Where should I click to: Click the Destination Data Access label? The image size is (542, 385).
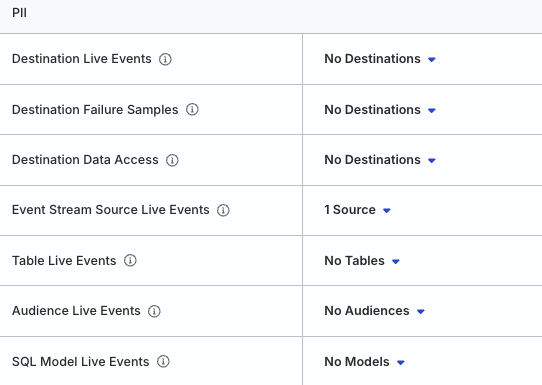point(85,160)
